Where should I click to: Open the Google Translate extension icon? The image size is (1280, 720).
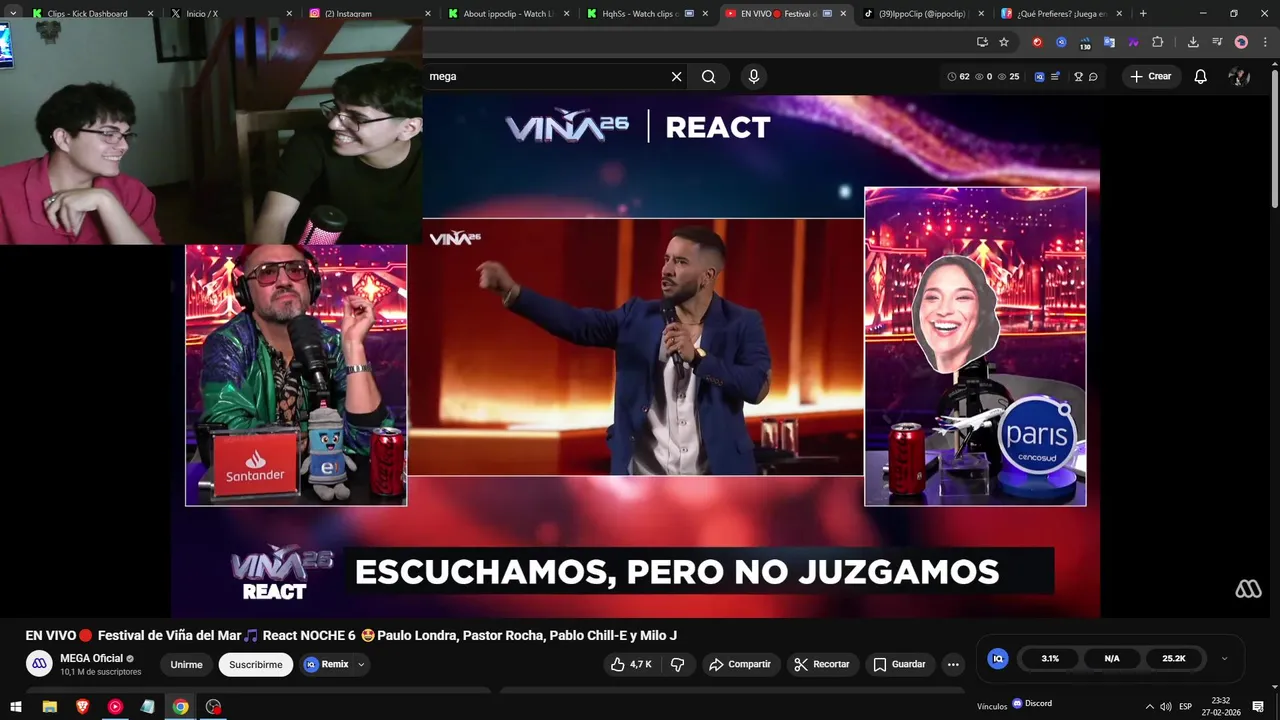(1109, 42)
